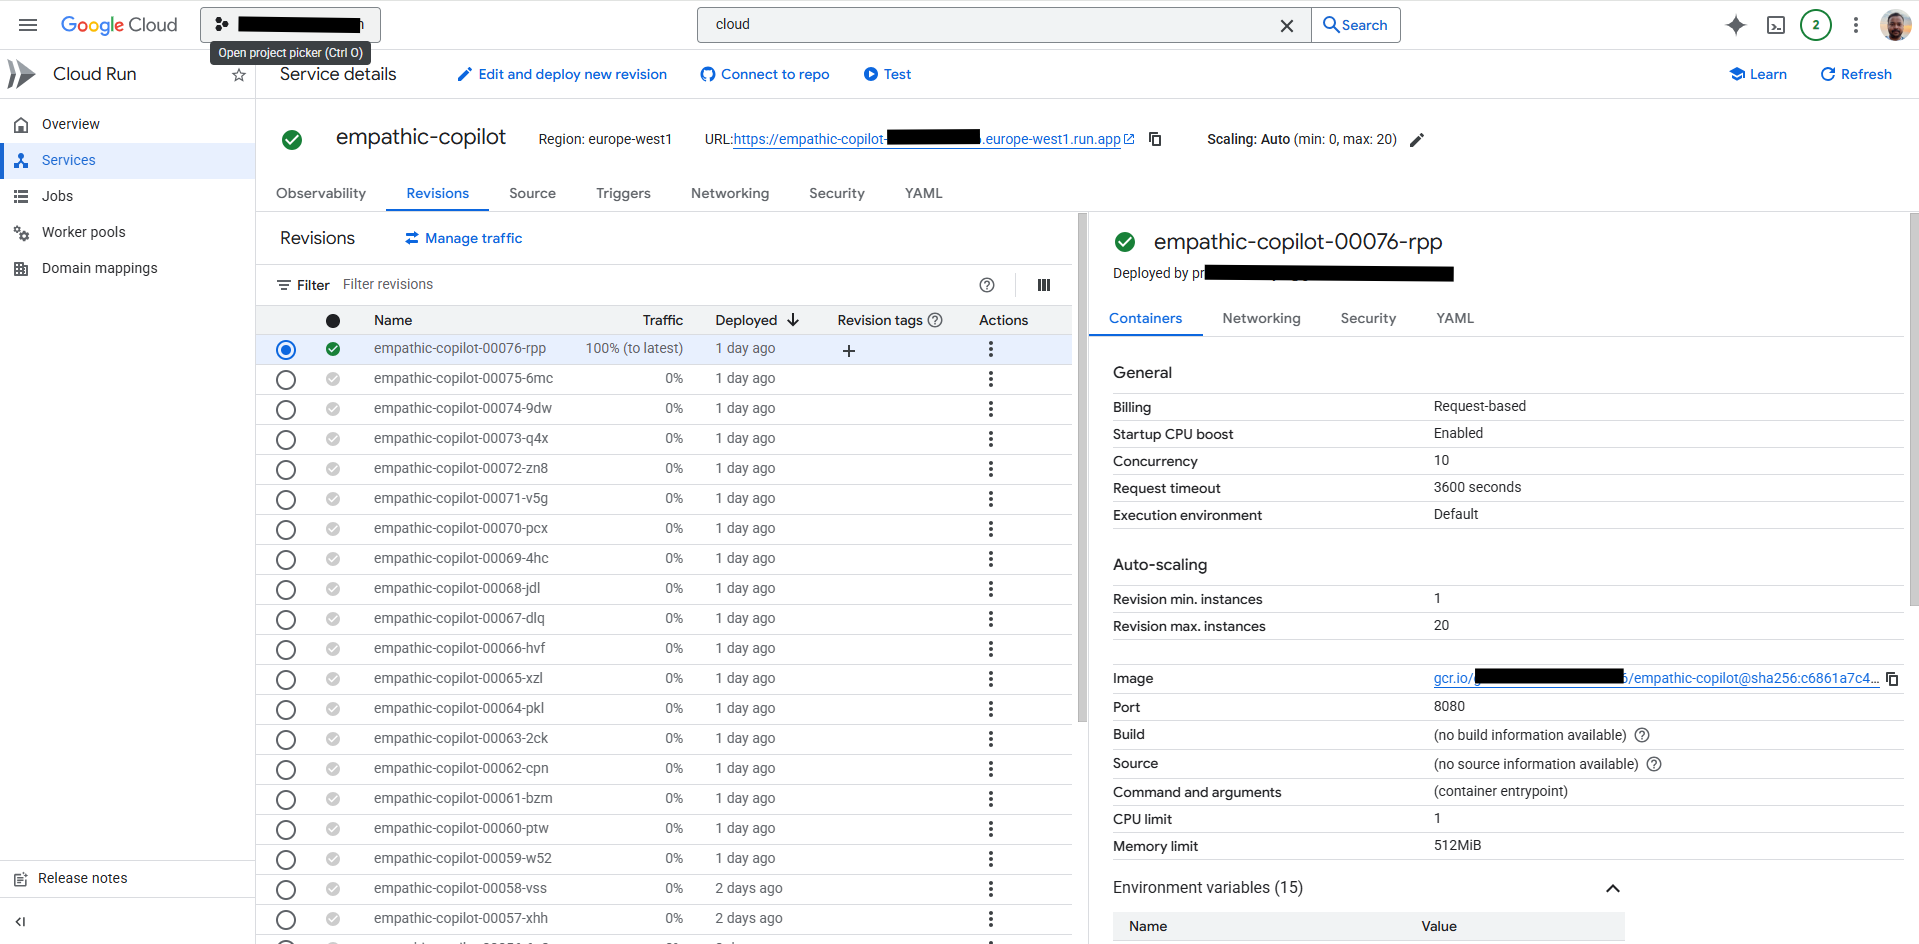Screen dimensions: 1919x944
Task: Collapse the left navigation panel
Action: pos(20,922)
